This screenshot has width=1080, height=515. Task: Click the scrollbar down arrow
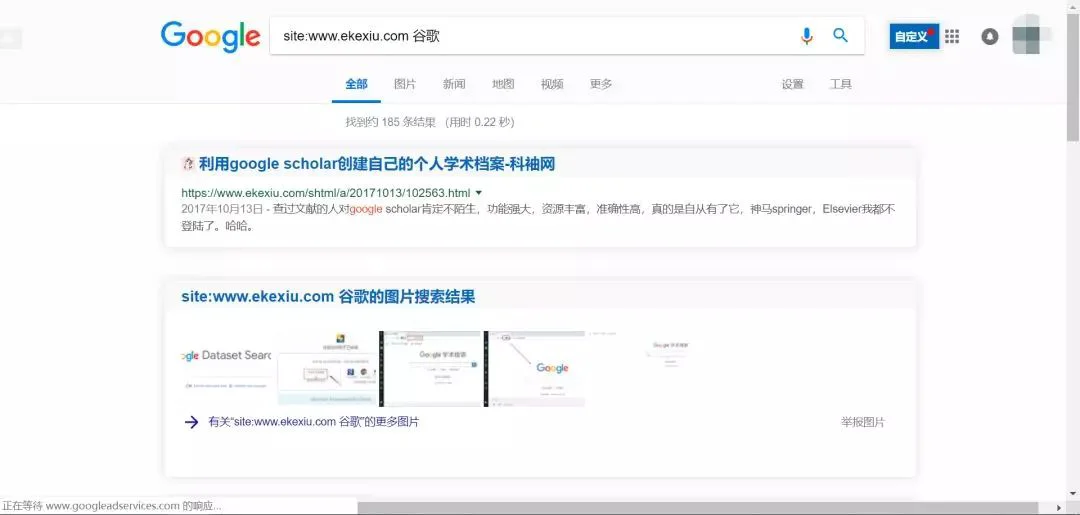[1073, 494]
